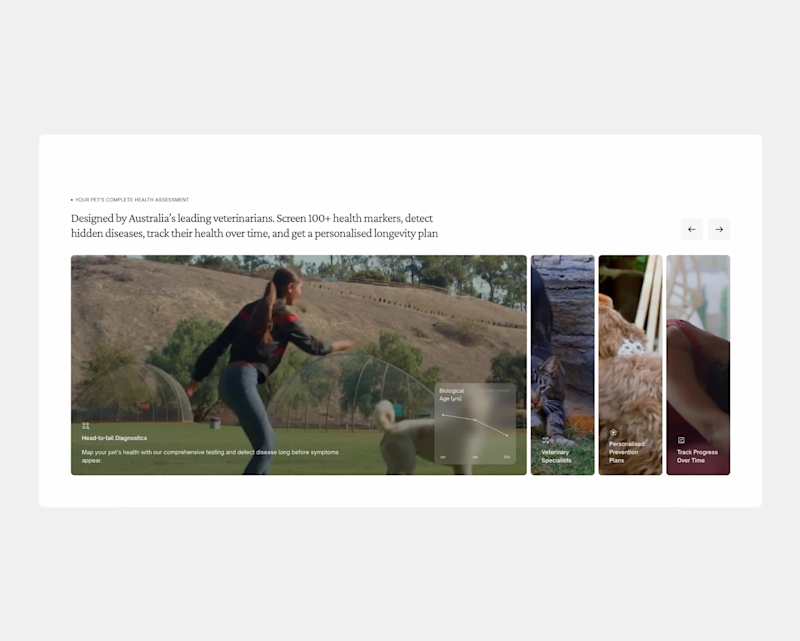Click the bullet dot before the section label
Image resolution: width=800 pixels, height=641 pixels.
pos(72,200)
